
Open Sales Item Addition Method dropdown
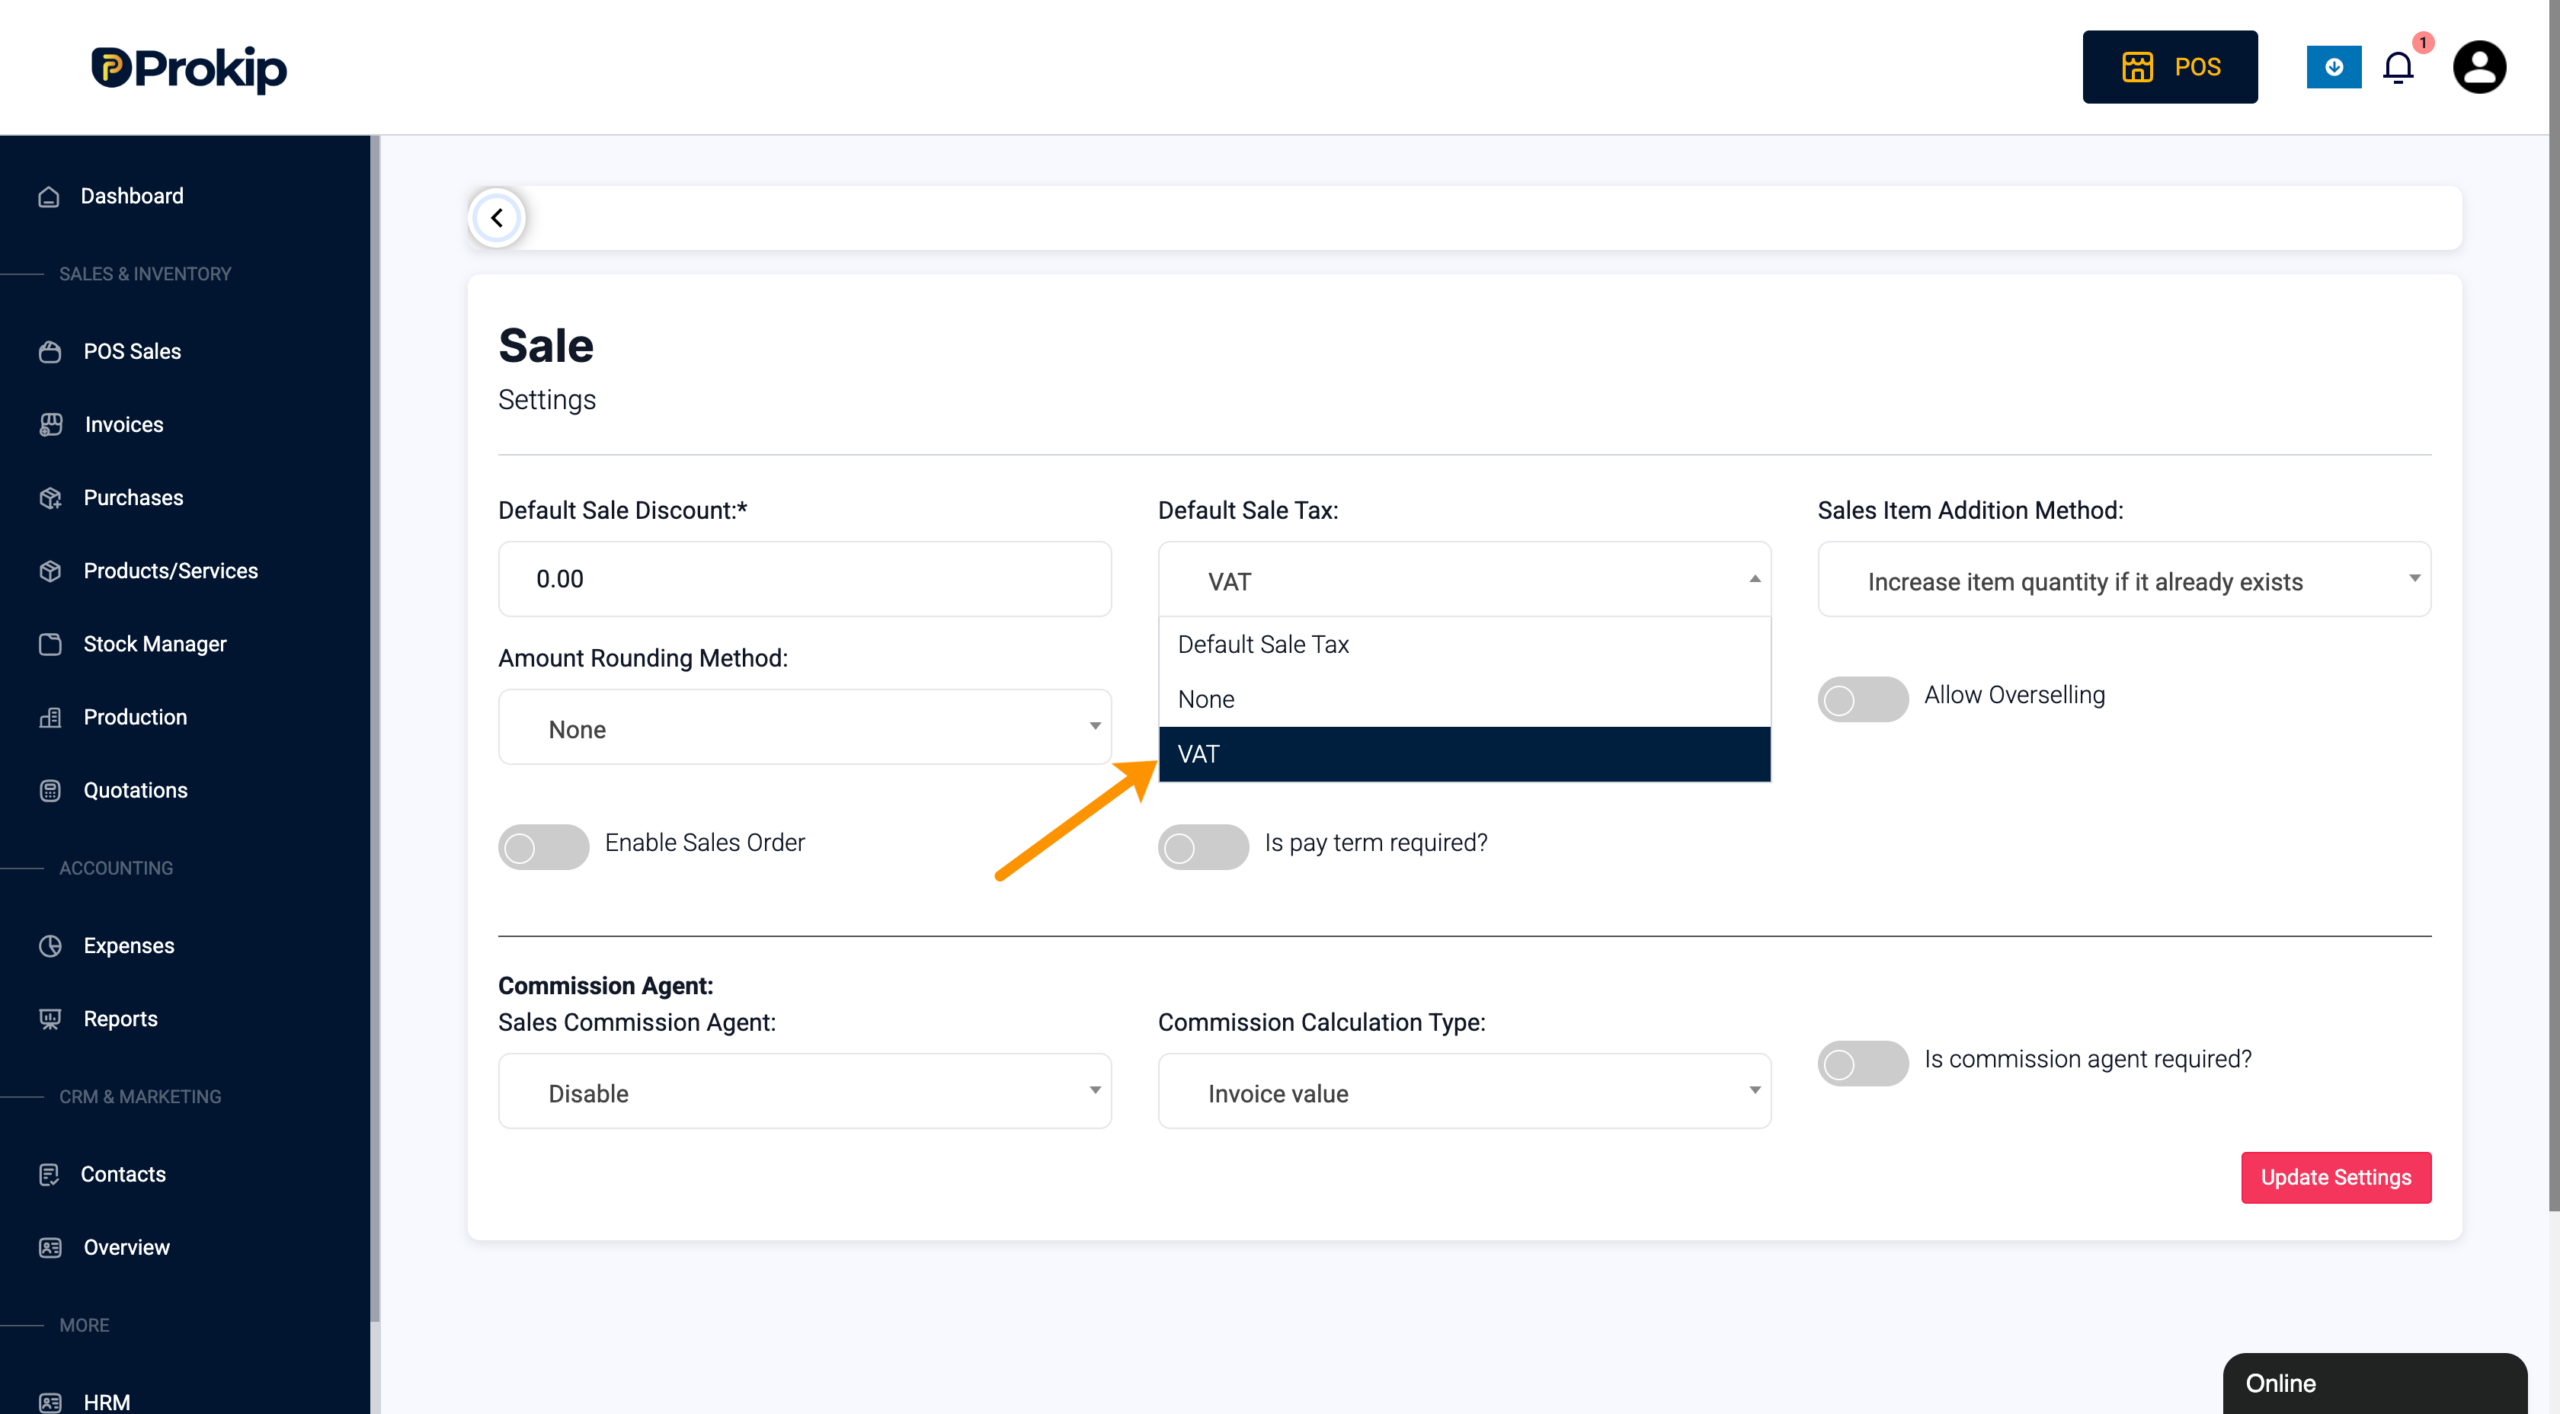tap(2124, 579)
